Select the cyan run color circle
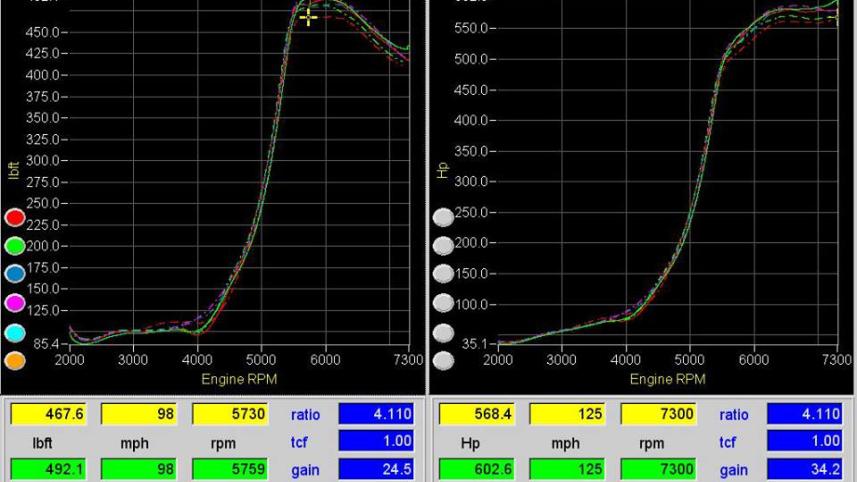Screen dimensions: 857x482 tap(15, 333)
